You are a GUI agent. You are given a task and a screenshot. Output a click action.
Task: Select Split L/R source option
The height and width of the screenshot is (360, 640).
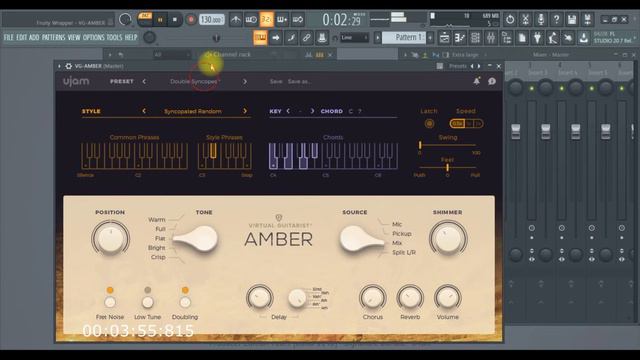(404, 252)
